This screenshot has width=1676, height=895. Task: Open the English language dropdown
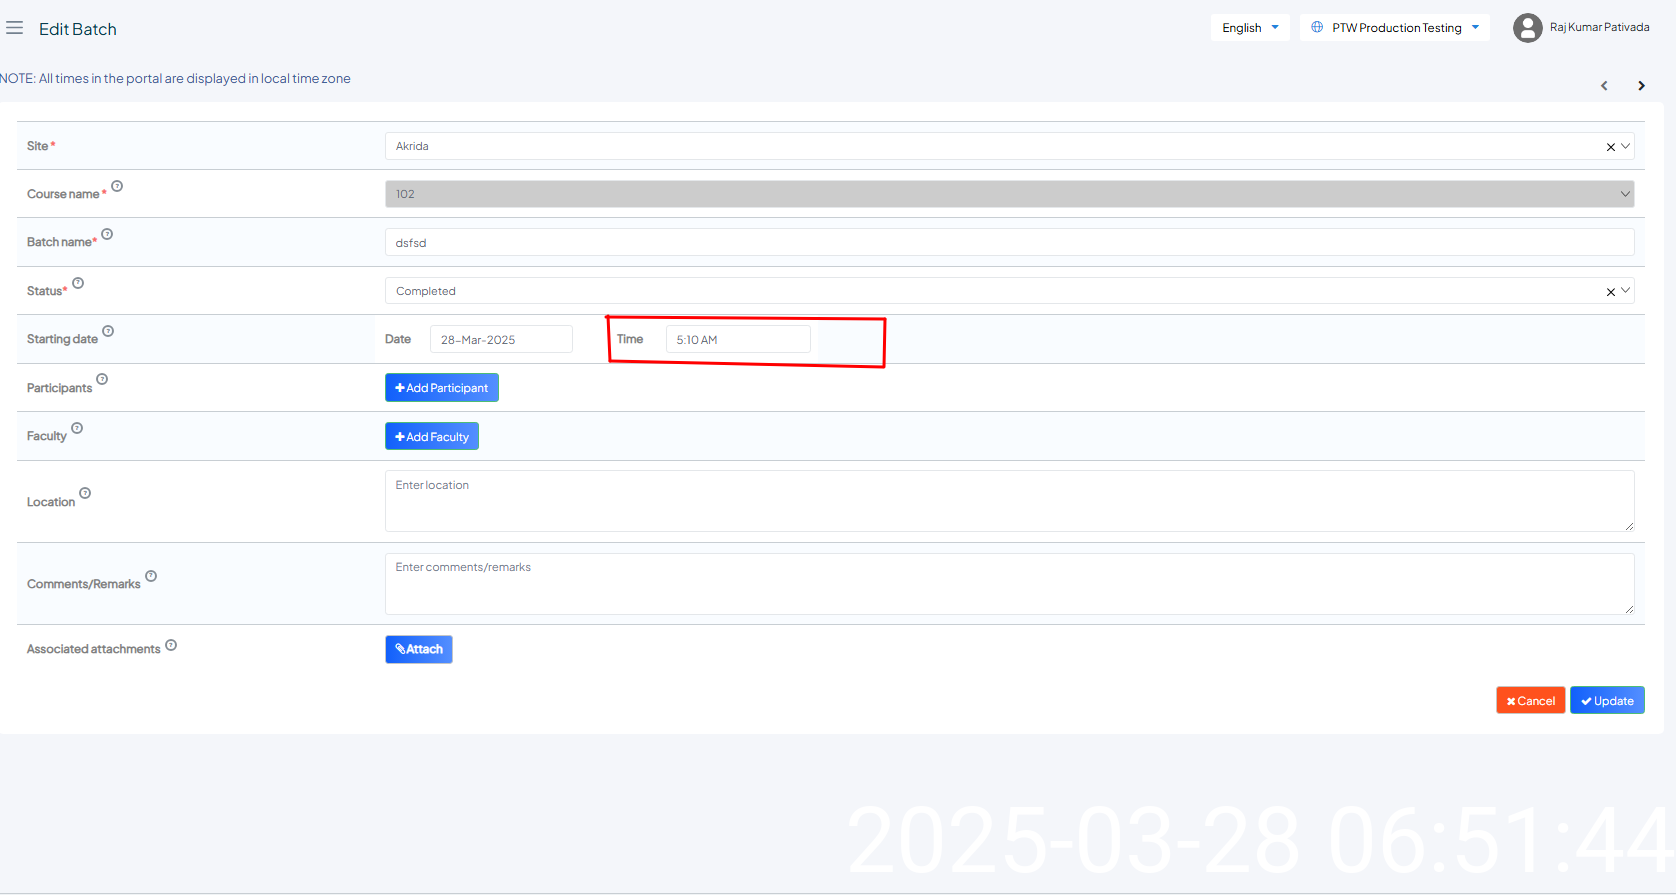click(x=1250, y=28)
